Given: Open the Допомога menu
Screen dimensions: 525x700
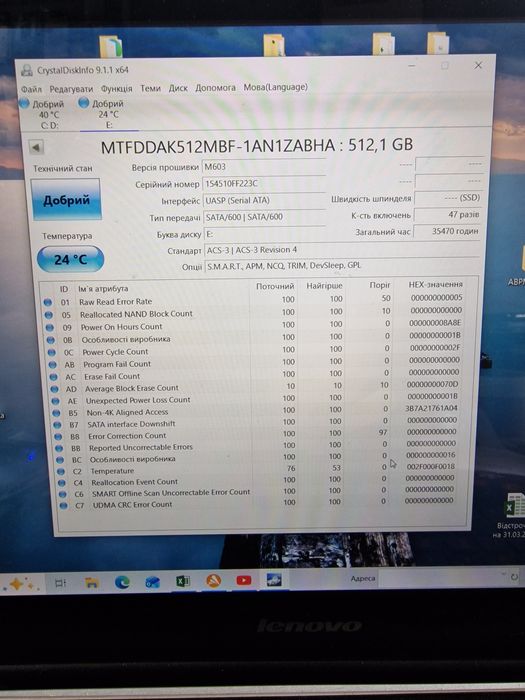Looking at the screenshot, I should tap(215, 88).
